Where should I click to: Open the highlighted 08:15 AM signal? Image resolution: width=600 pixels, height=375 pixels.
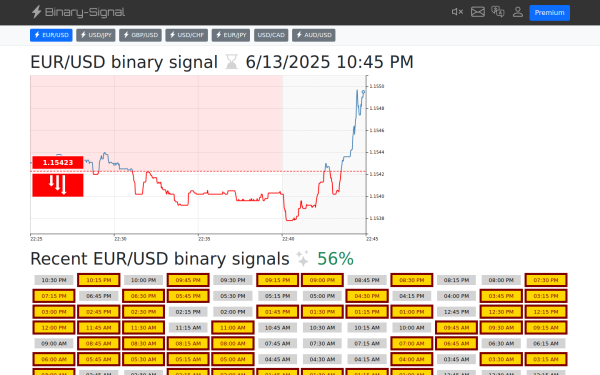point(188,344)
